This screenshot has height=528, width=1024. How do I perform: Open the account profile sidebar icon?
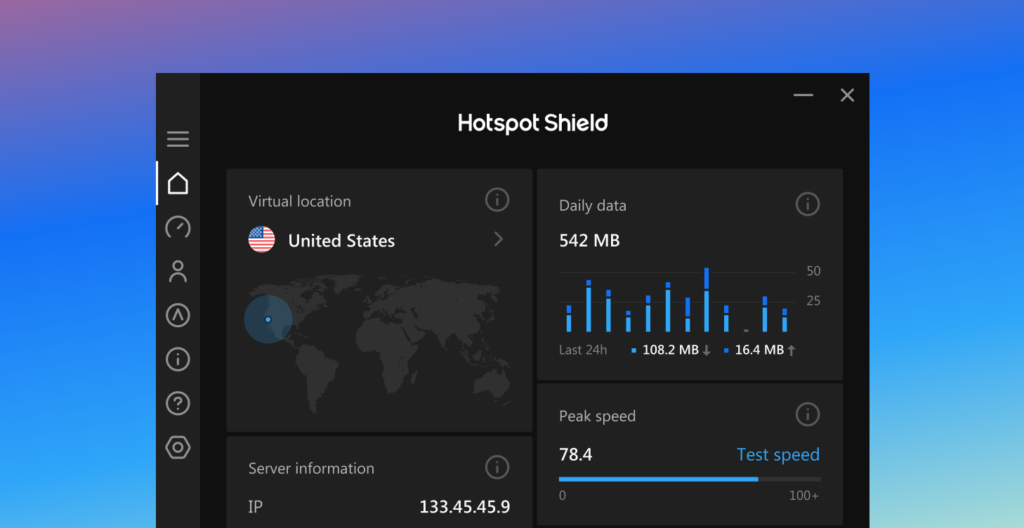pos(178,271)
